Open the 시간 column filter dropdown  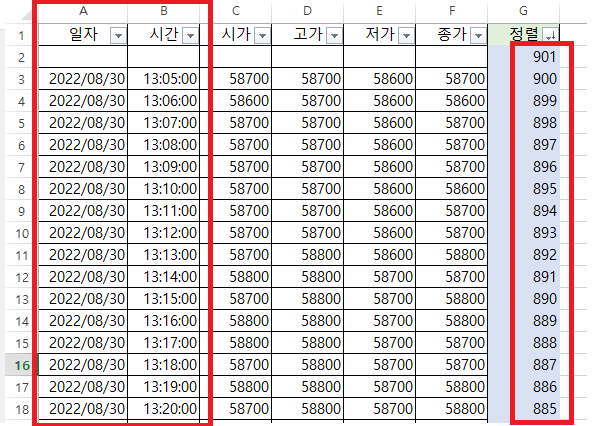190,36
